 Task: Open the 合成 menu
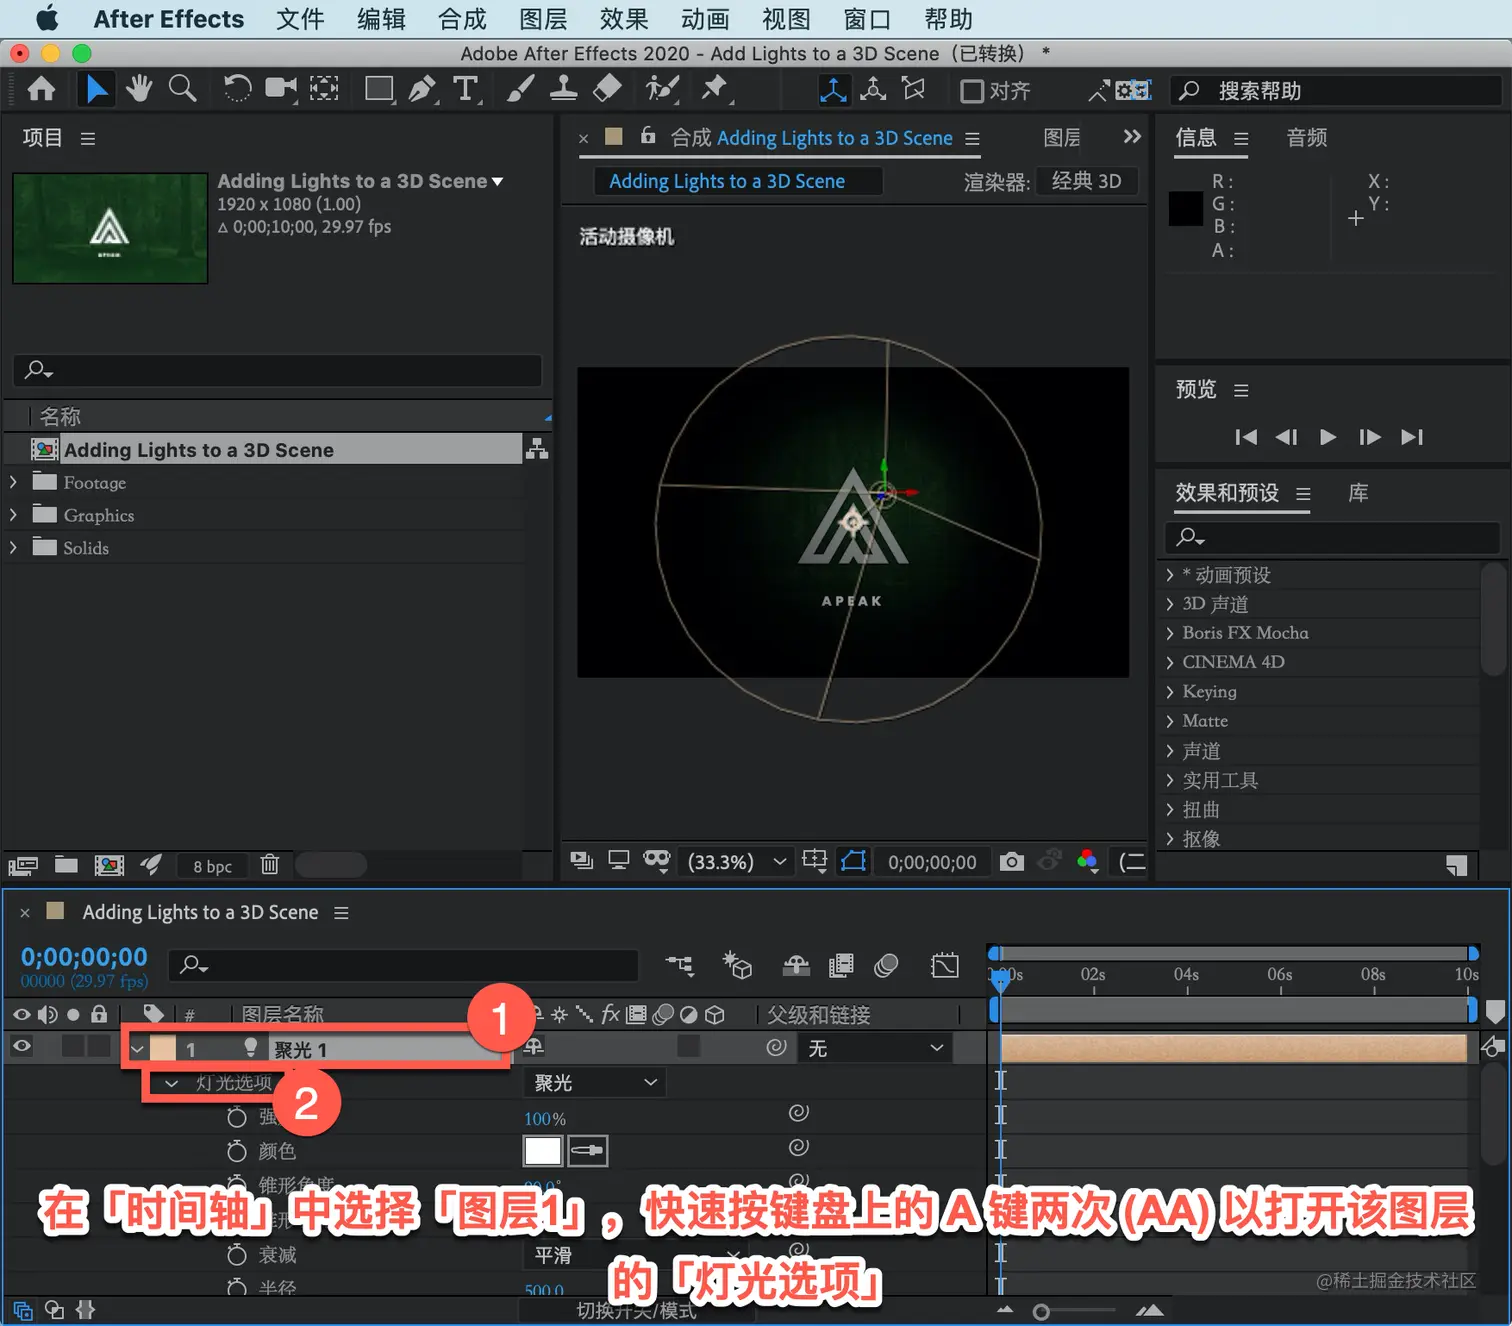(x=462, y=19)
